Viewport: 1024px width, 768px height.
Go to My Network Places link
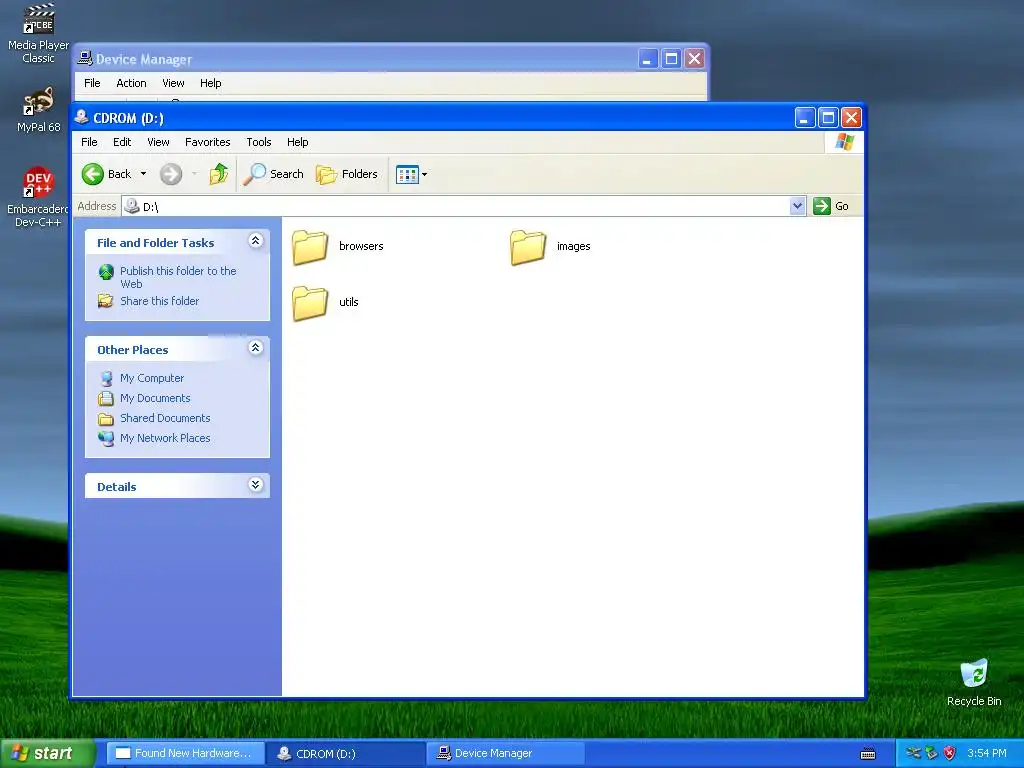coord(165,438)
